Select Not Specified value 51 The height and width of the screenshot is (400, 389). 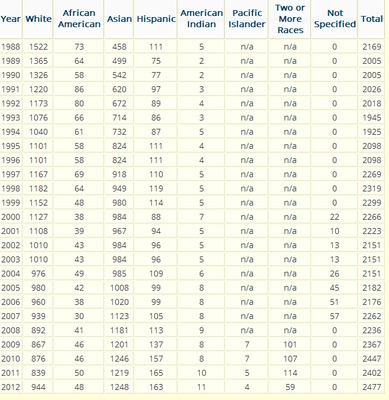coord(335,302)
